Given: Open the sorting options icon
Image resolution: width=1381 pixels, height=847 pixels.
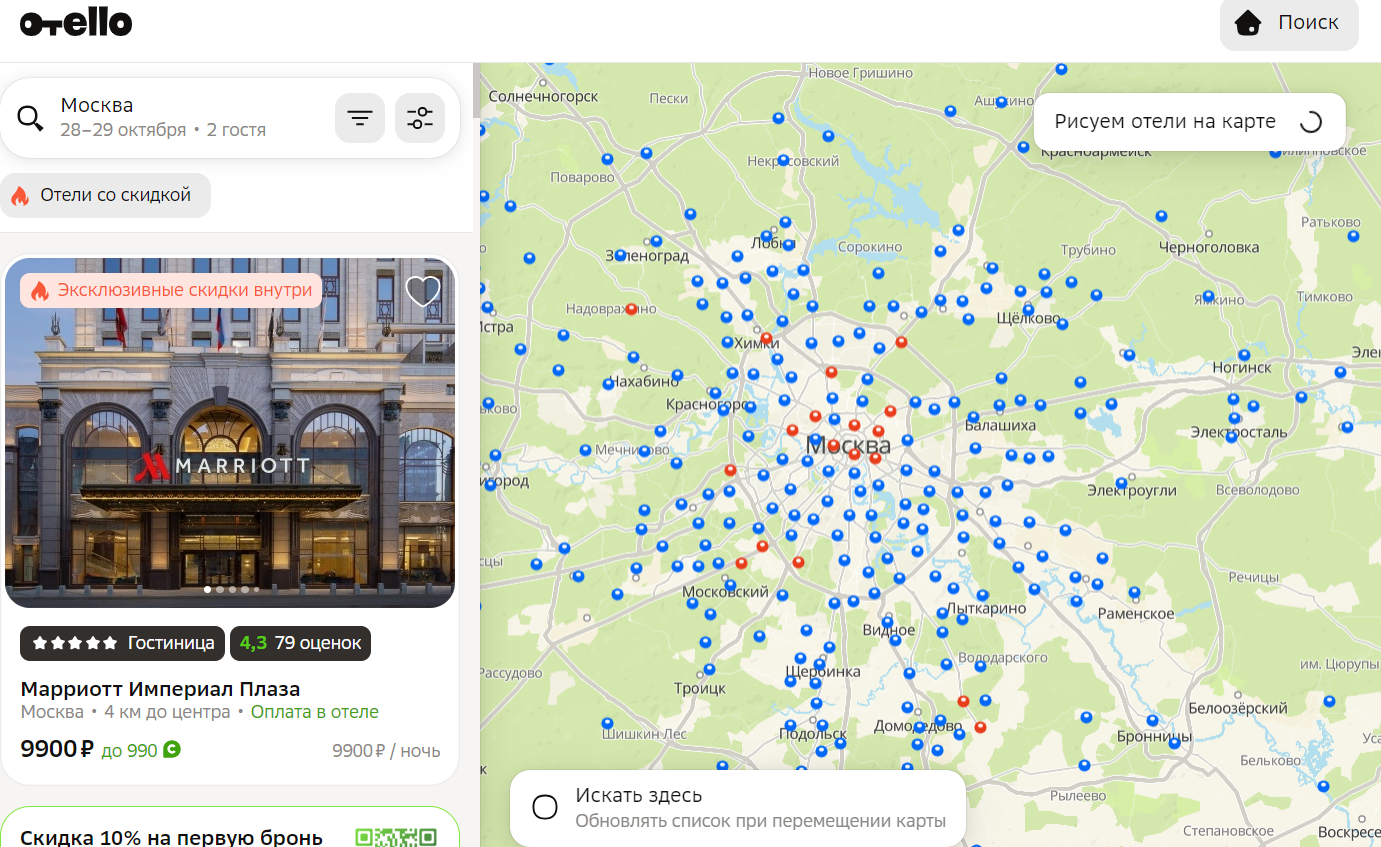Looking at the screenshot, I should point(360,118).
